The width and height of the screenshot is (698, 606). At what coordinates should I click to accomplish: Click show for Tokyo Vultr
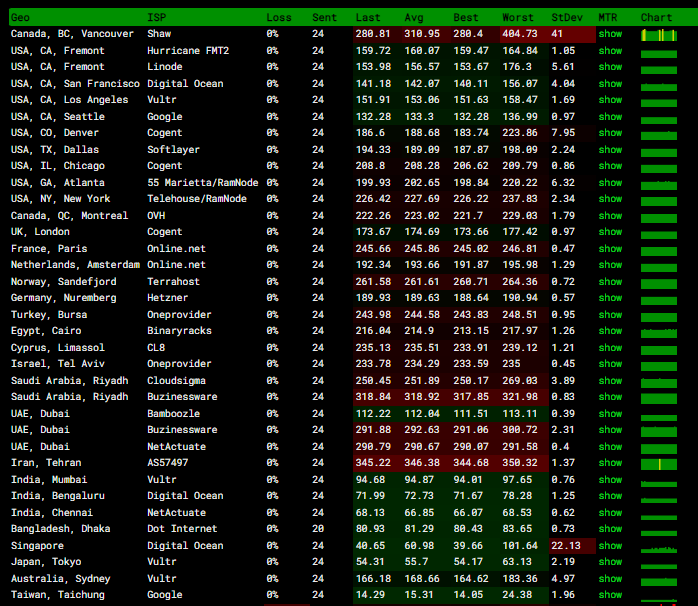(x=610, y=561)
